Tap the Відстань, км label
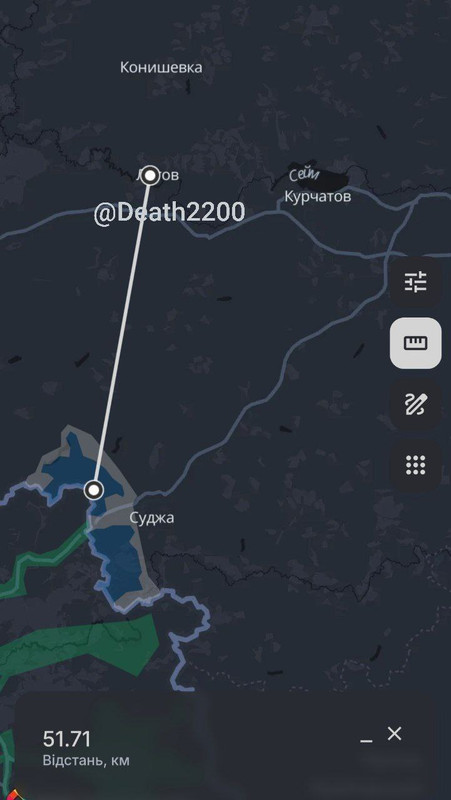451x800 pixels. (x=86, y=761)
